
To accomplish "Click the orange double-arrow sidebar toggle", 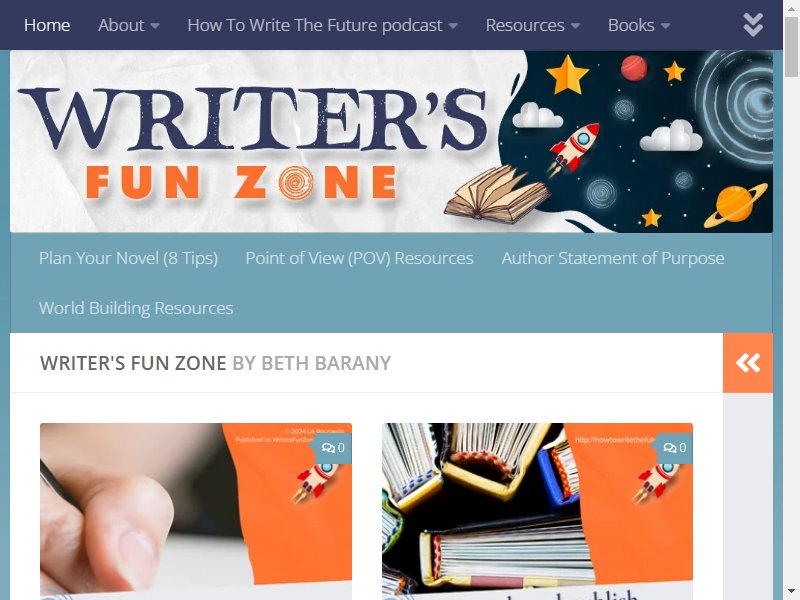I will click(x=748, y=363).
